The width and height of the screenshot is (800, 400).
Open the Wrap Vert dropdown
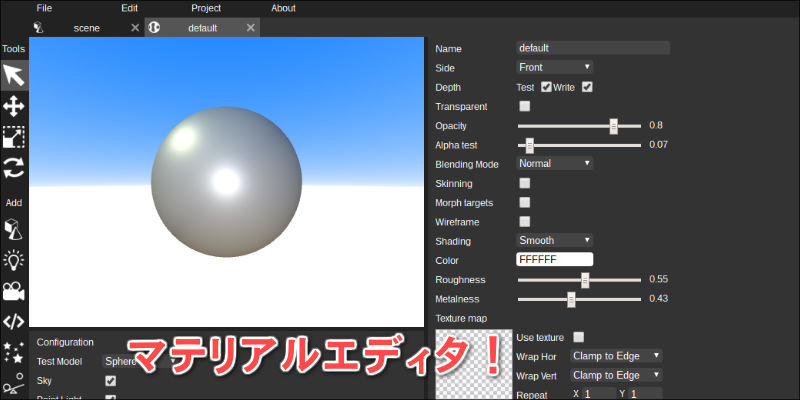pos(616,375)
